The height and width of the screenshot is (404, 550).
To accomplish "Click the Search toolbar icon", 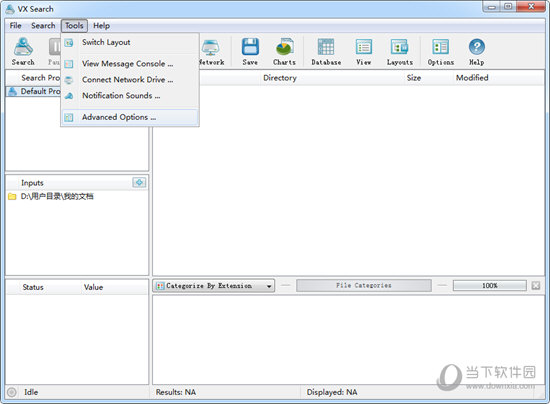I will (23, 51).
